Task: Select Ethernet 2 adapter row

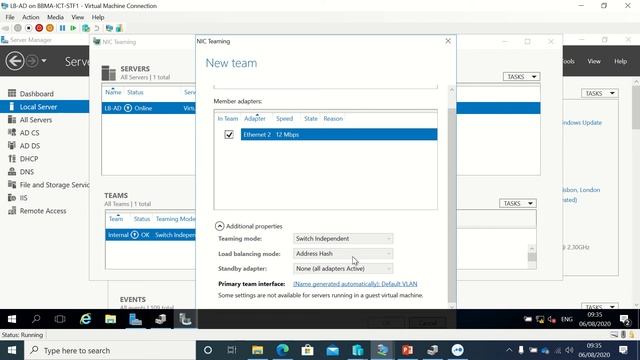Action: pyautogui.click(x=339, y=134)
